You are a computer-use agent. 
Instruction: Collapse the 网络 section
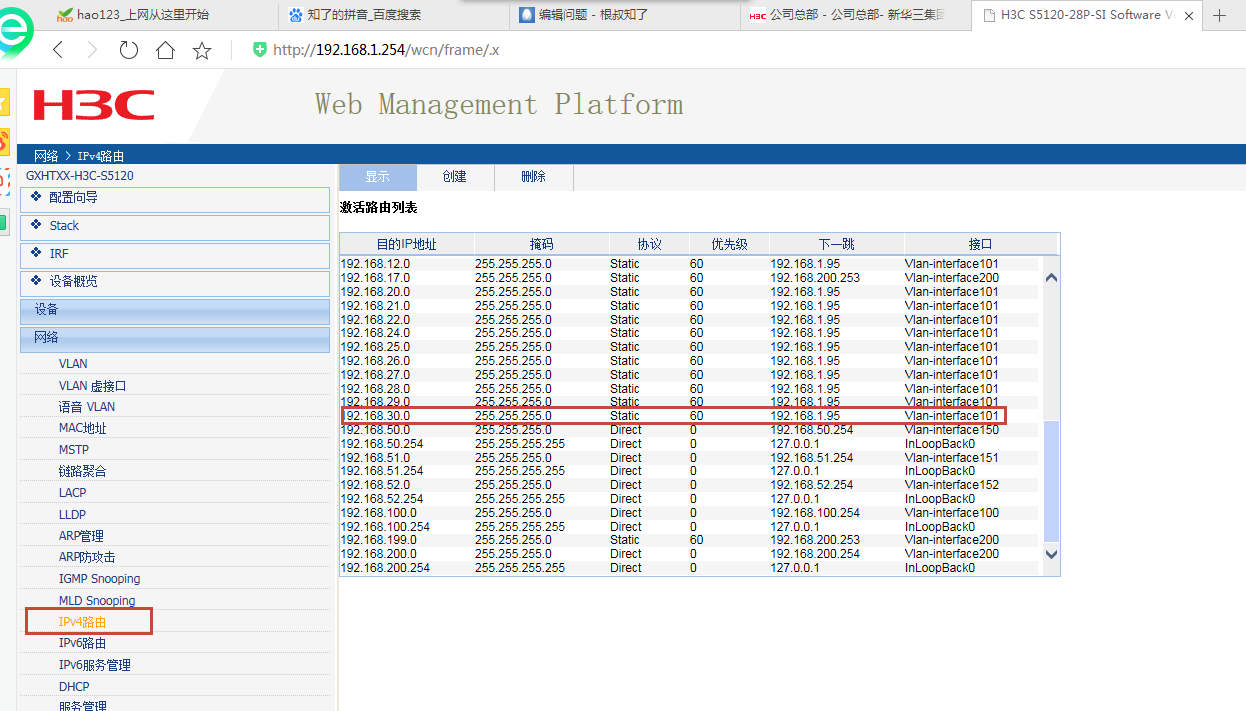pos(175,339)
